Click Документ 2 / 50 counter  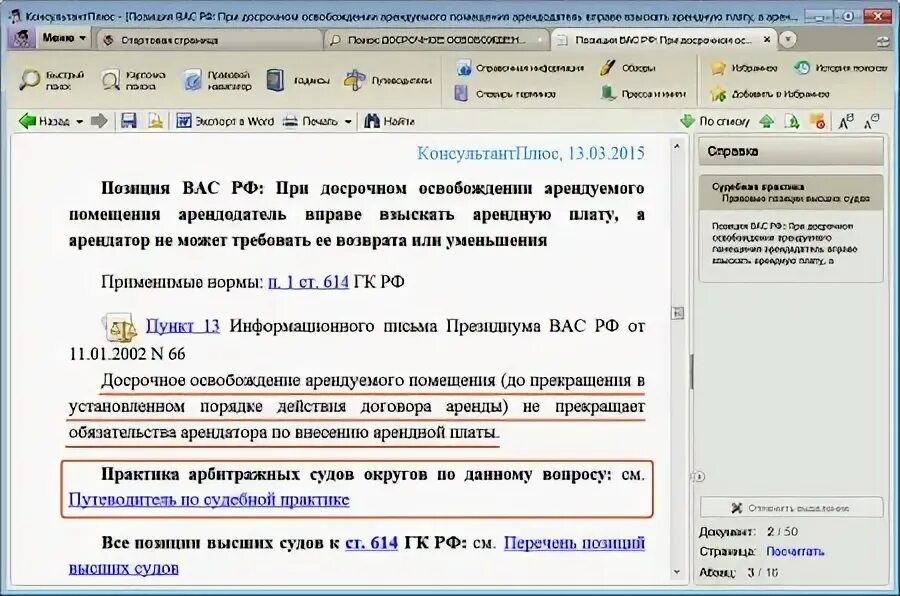(748, 532)
